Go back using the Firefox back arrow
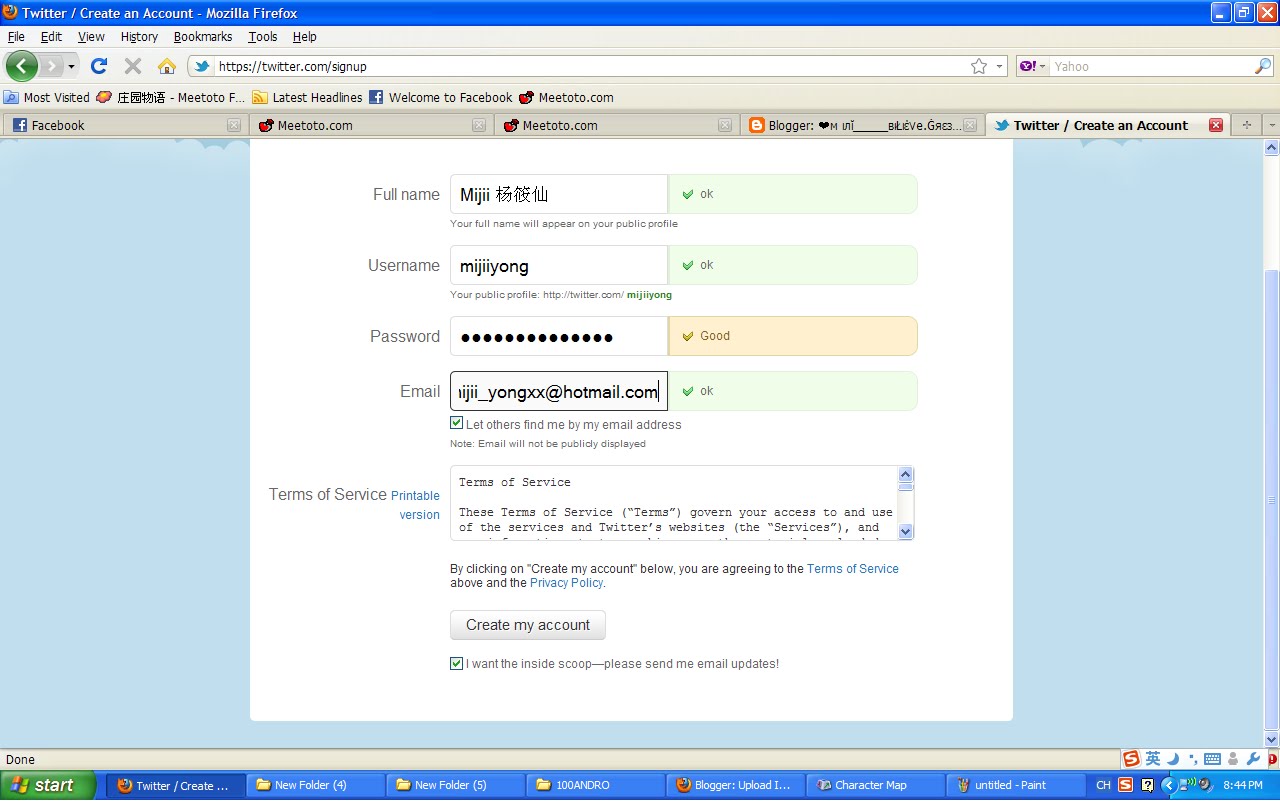Viewport: 1280px width, 801px height. (x=22, y=66)
